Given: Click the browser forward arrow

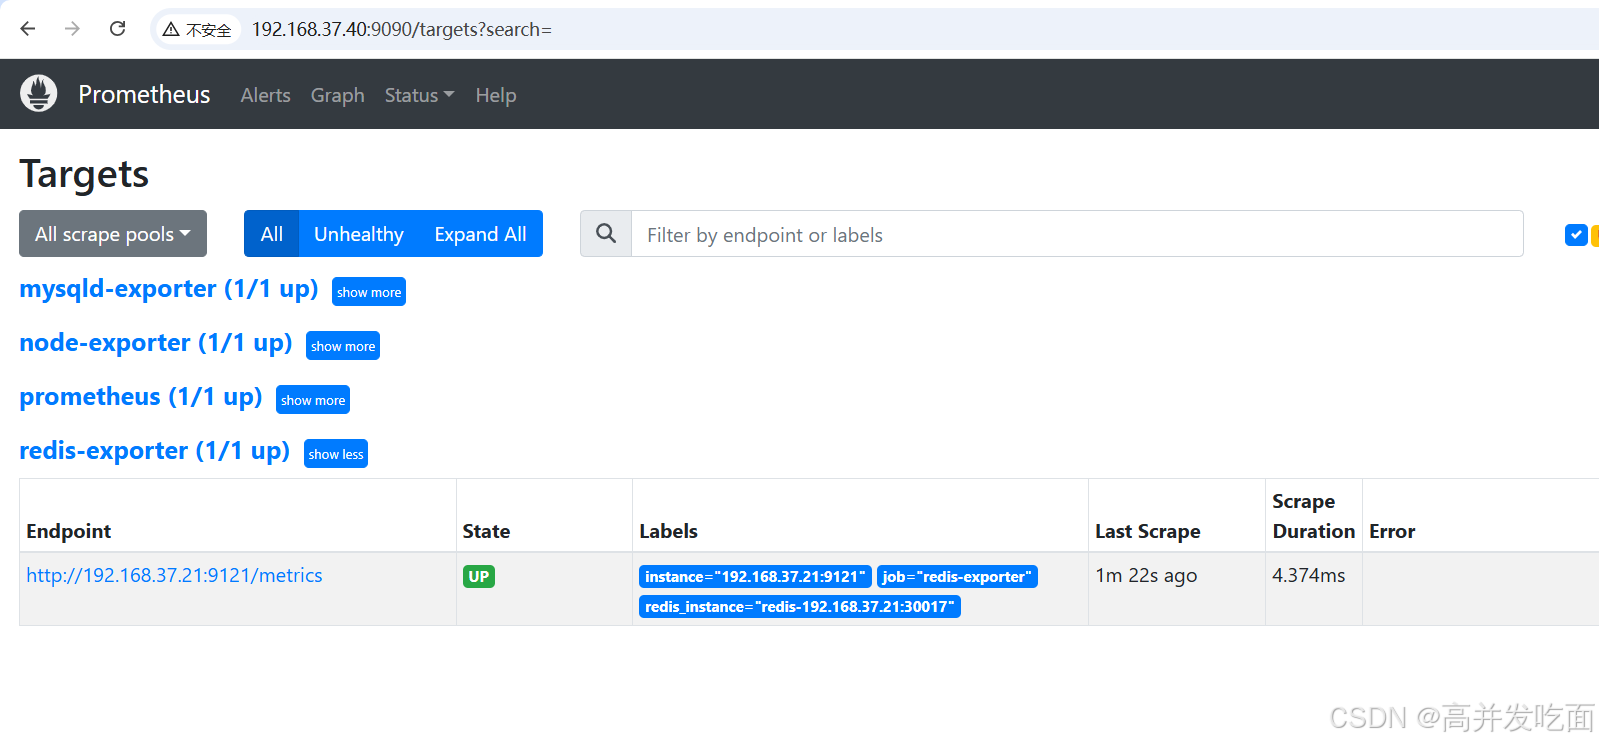Looking at the screenshot, I should pos(72,29).
